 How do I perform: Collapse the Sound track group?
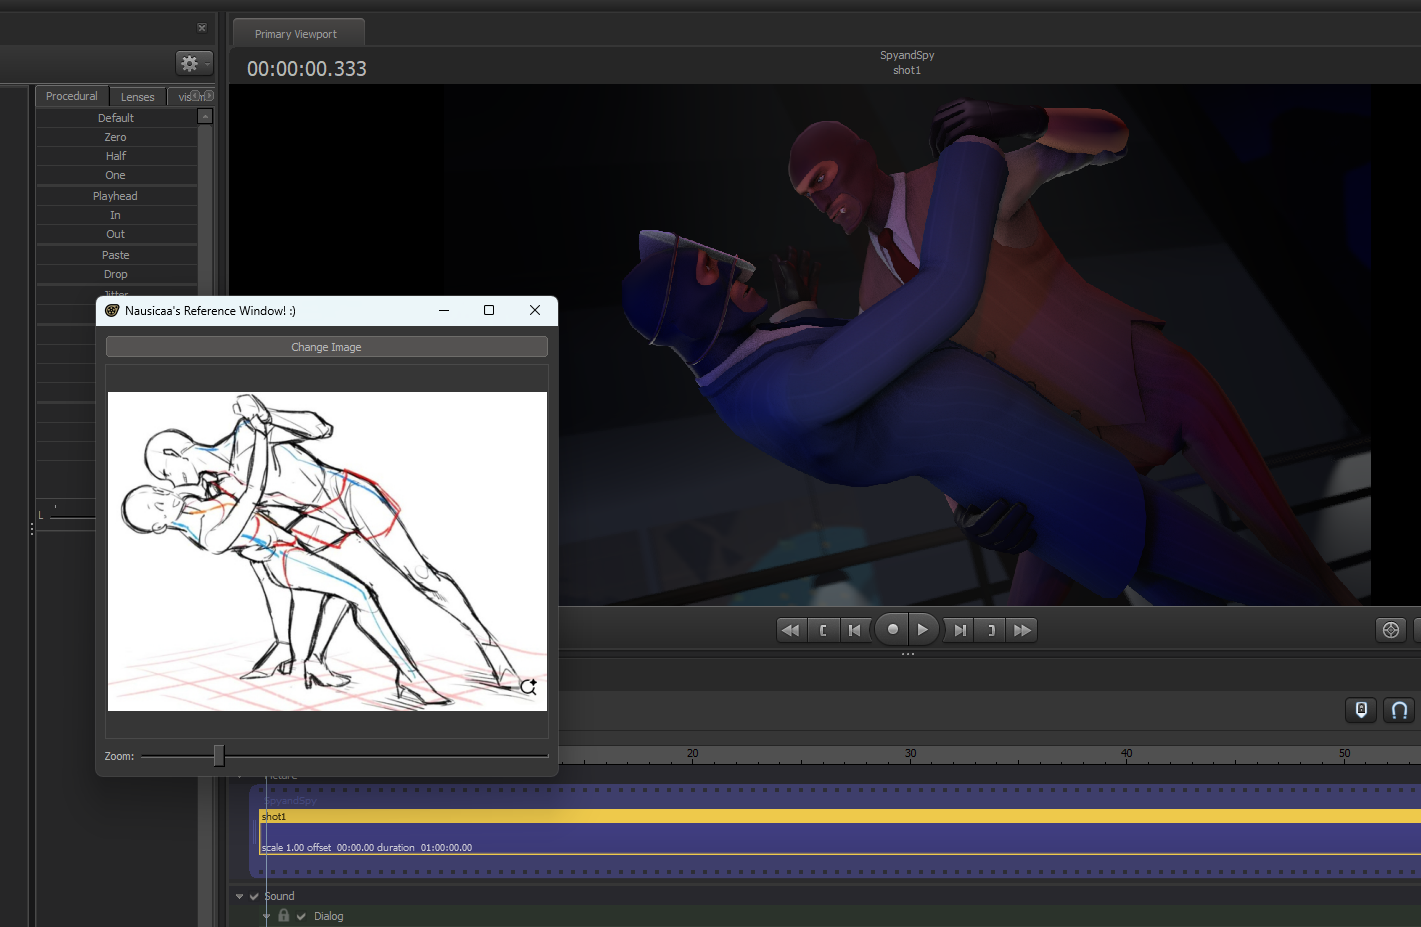[x=239, y=896]
